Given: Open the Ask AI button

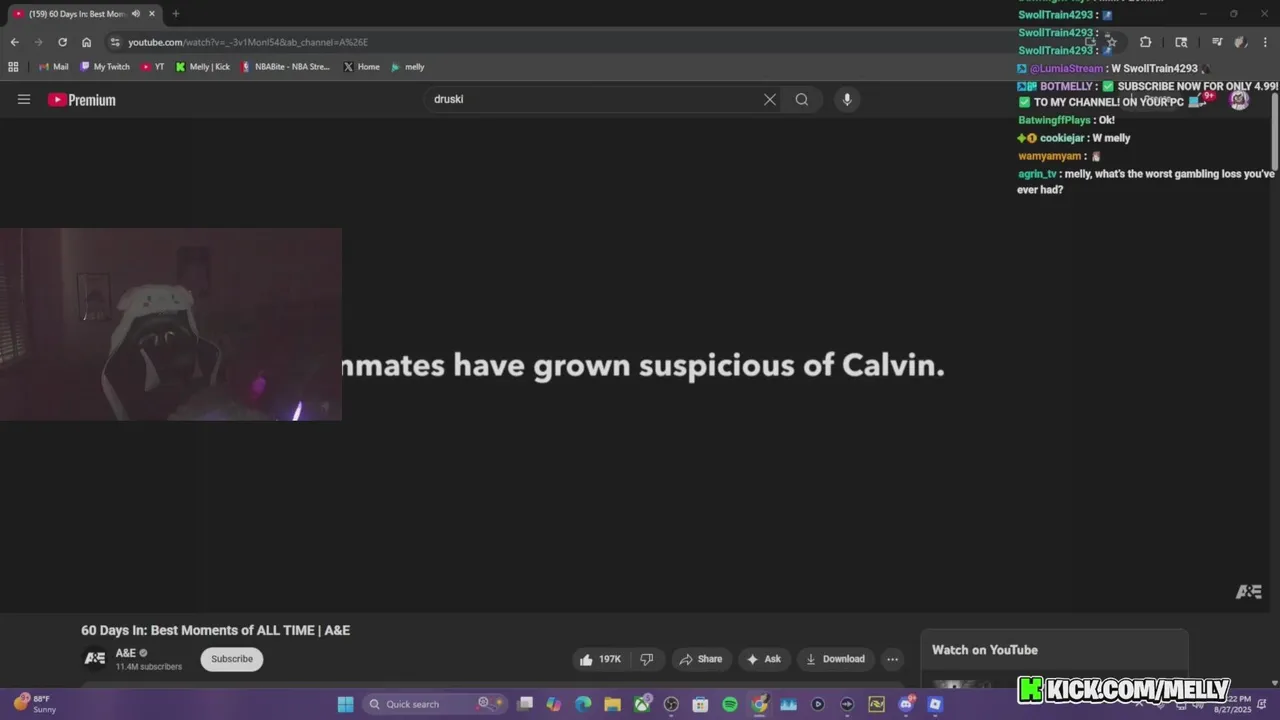Looking at the screenshot, I should click(x=763, y=659).
